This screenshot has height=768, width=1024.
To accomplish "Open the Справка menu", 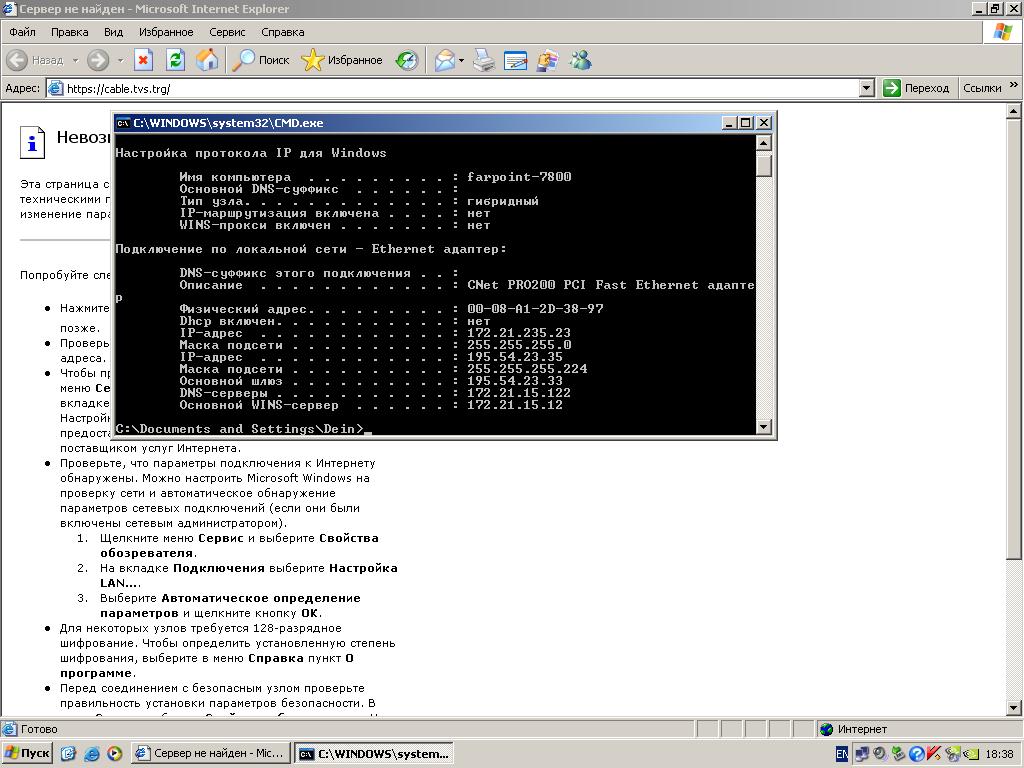I will (282, 32).
